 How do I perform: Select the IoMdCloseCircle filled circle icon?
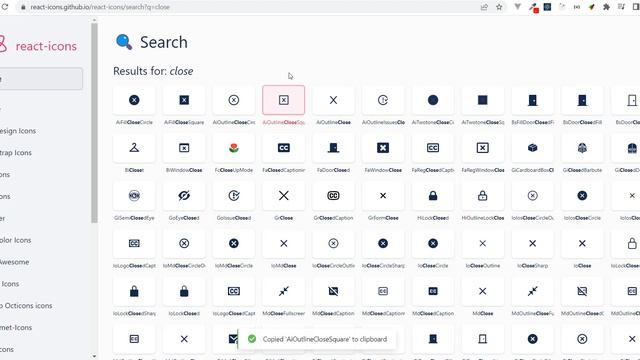234,243
